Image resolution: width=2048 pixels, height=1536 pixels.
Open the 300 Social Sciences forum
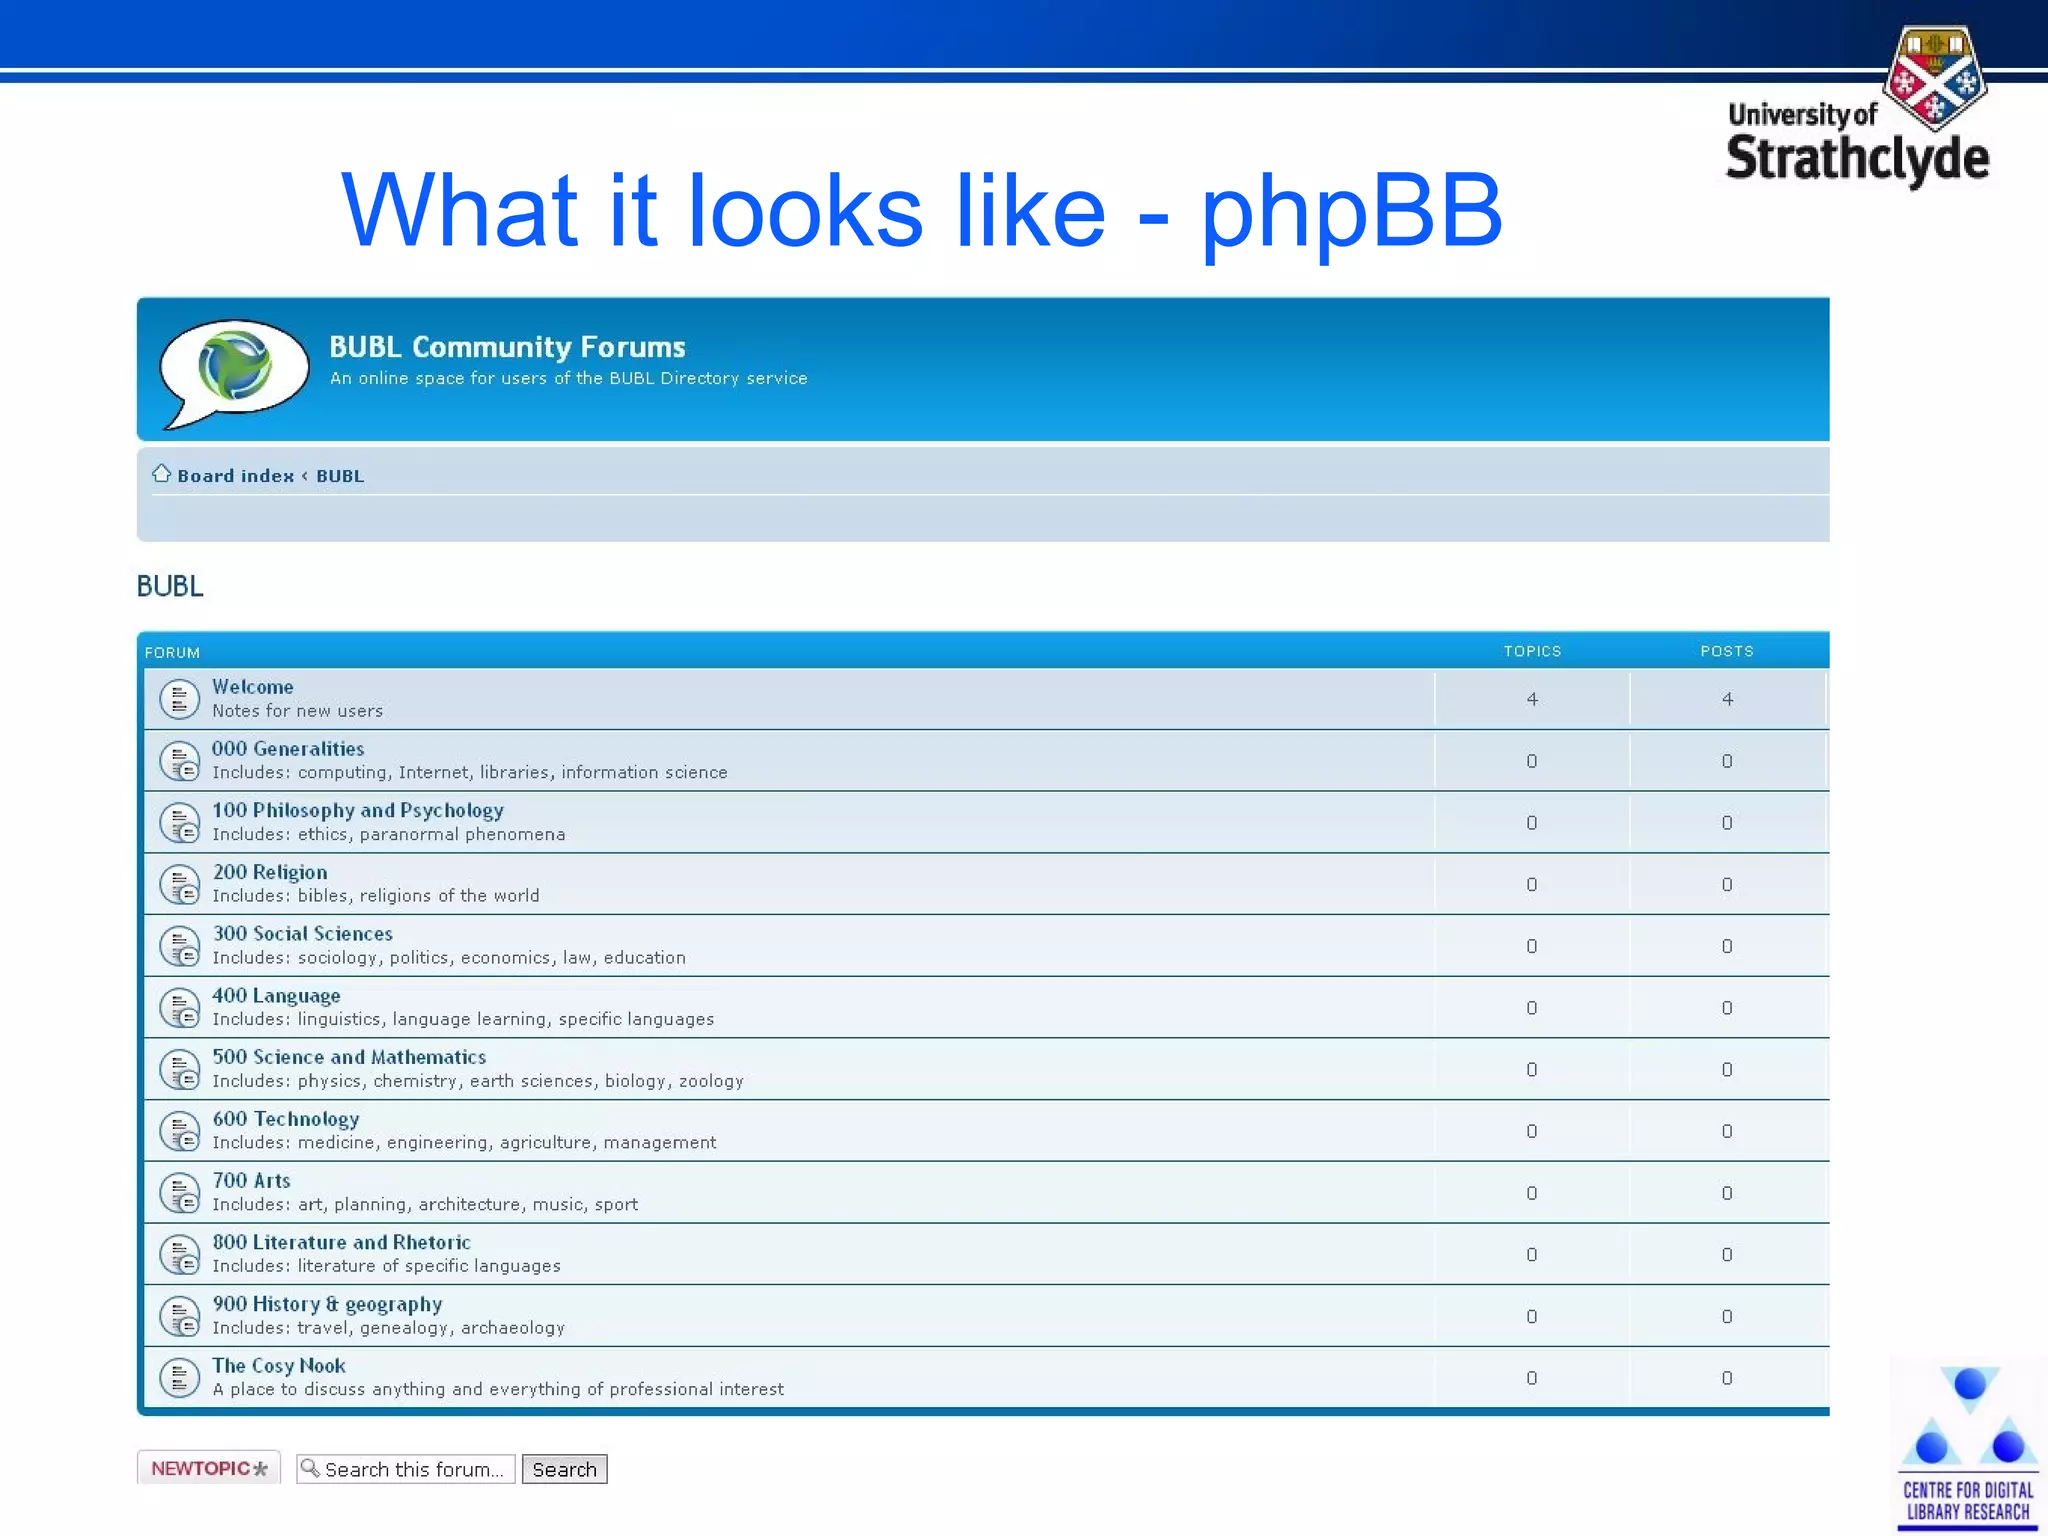point(302,934)
